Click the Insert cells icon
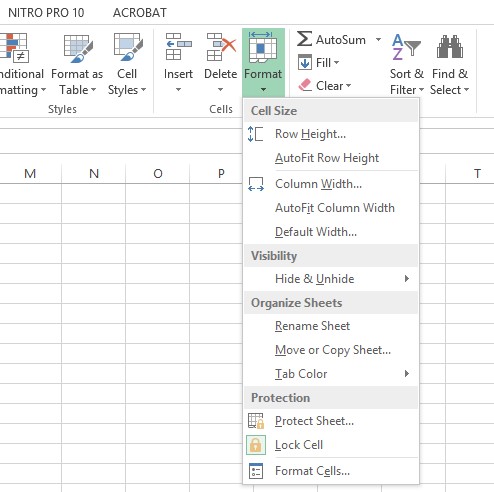Screen dimensions: 494x492 [178, 47]
